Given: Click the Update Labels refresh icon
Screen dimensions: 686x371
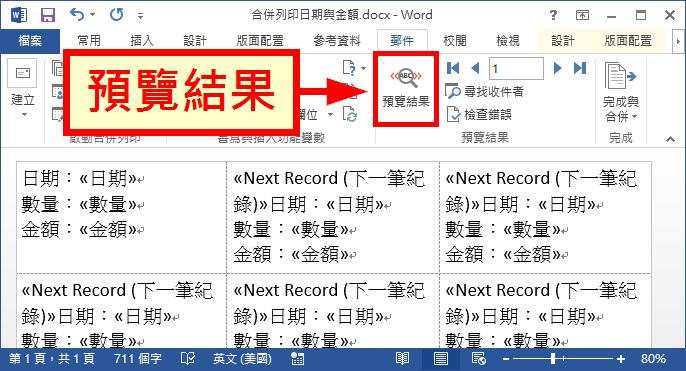Looking at the screenshot, I should tap(350, 115).
